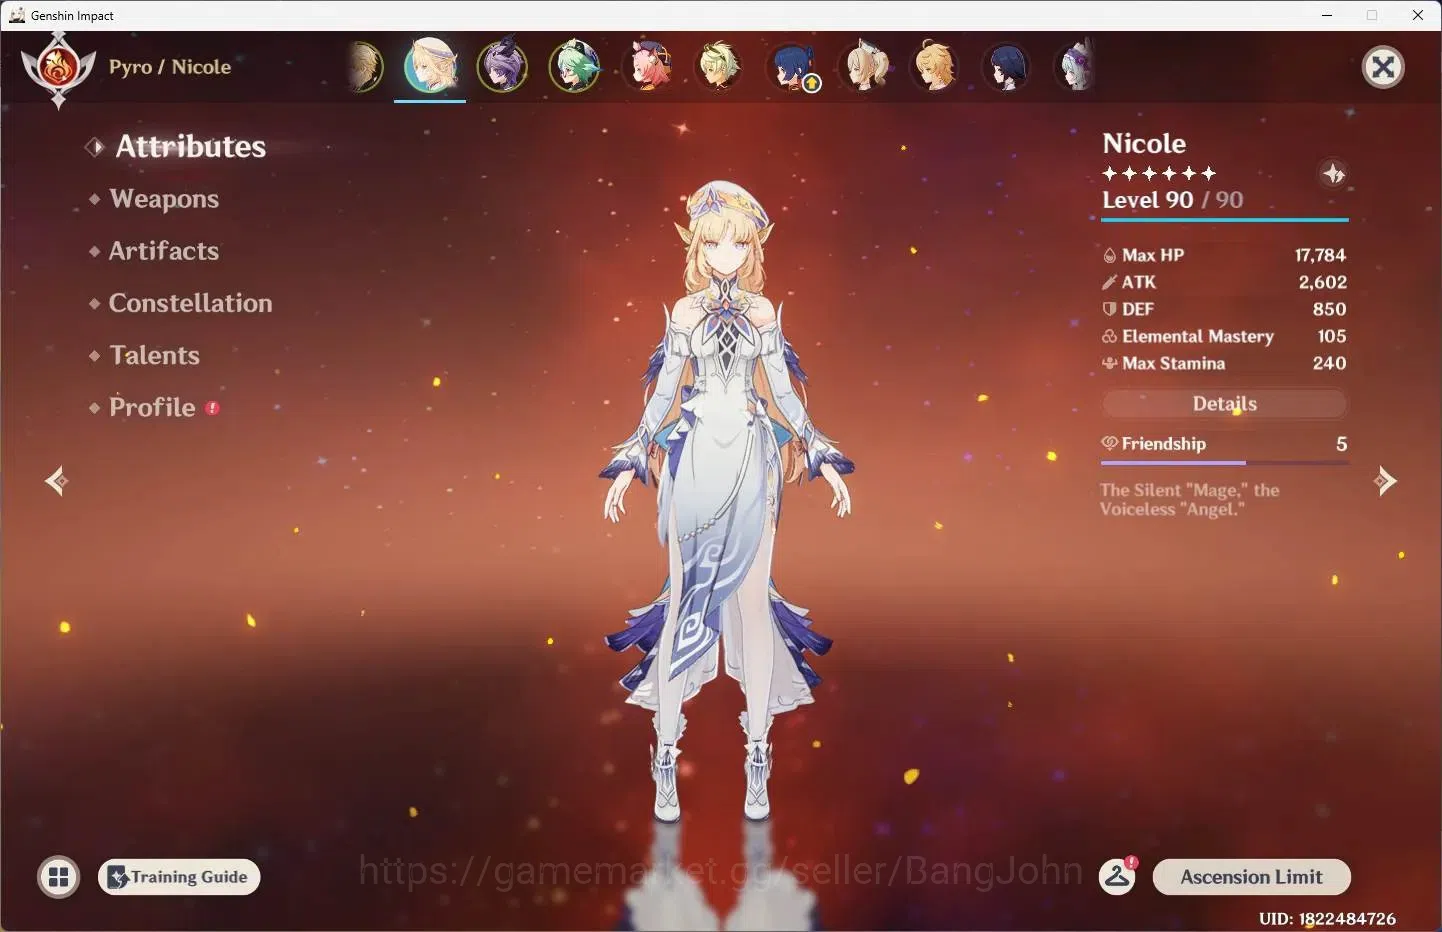Image resolution: width=1442 pixels, height=932 pixels.
Task: Select the green-haired character portrait
Action: click(x=575, y=67)
